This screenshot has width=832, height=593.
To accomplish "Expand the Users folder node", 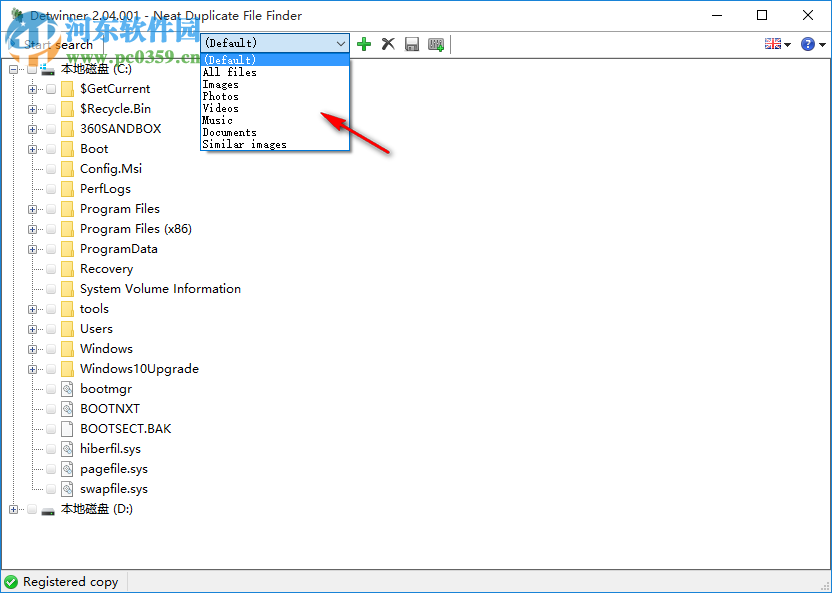I will point(32,329).
